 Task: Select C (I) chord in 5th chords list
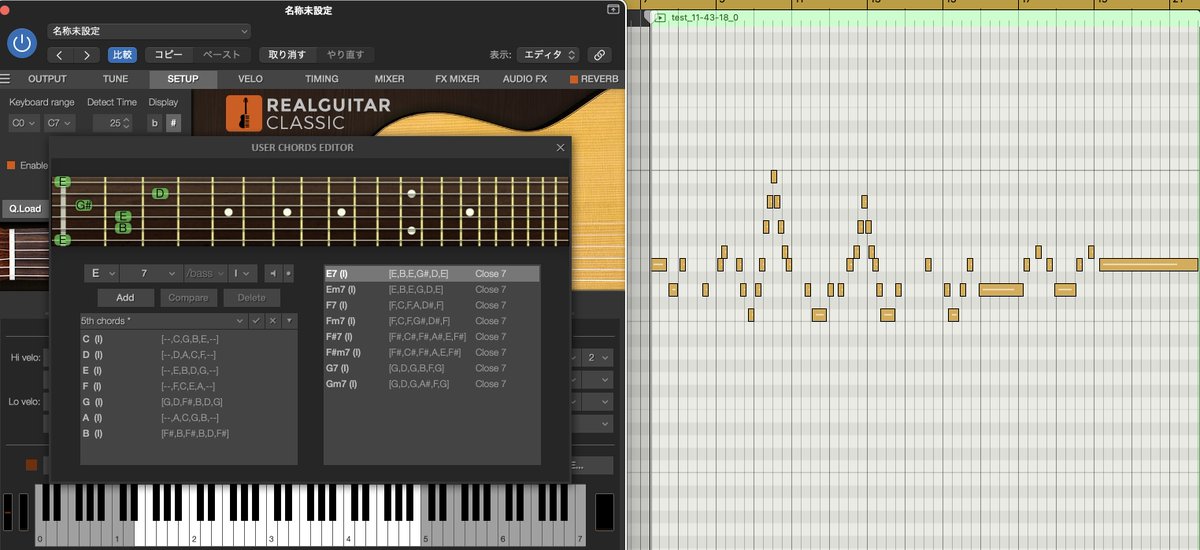(188, 338)
